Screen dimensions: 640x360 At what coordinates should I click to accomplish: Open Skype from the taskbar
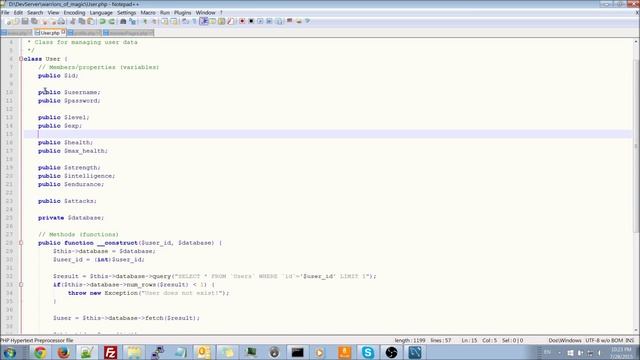click(x=367, y=353)
